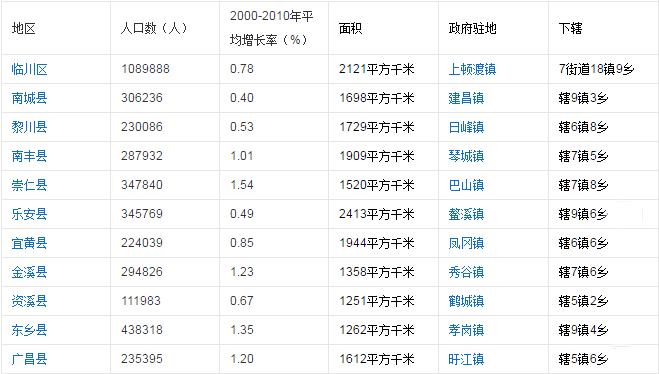This screenshot has height=374, width=659.
Task: Open the 资溪县 county link
Action: (x=29, y=301)
